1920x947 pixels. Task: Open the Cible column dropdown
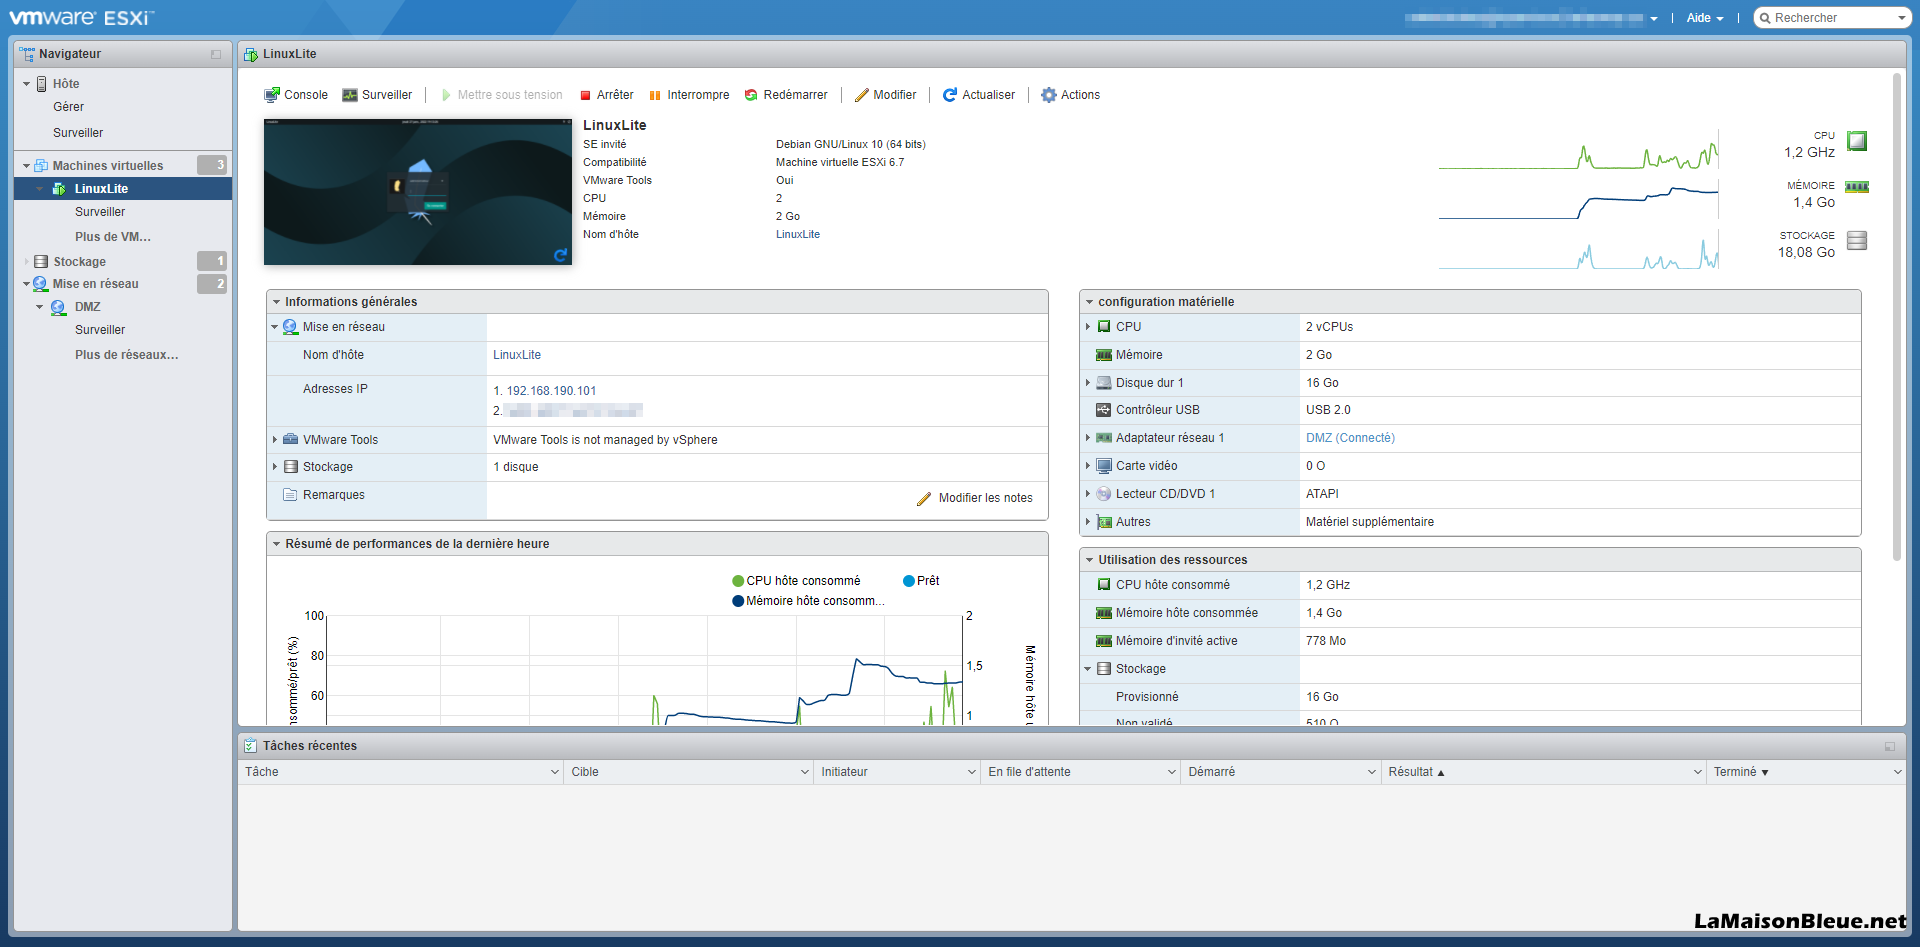coord(805,772)
